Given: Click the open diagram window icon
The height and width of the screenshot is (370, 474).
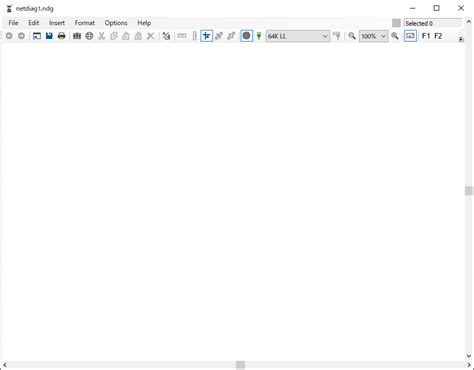Looking at the screenshot, I should click(x=37, y=36).
